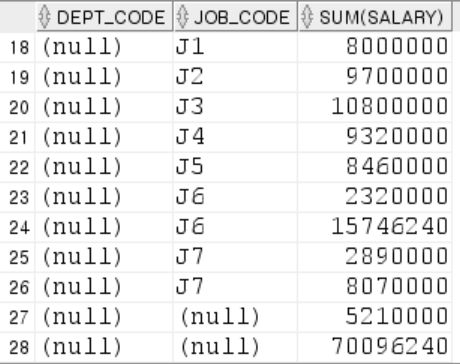Click DEPT_CODE (null) cell in row 26
This screenshot has width=460, height=364.
104,287
